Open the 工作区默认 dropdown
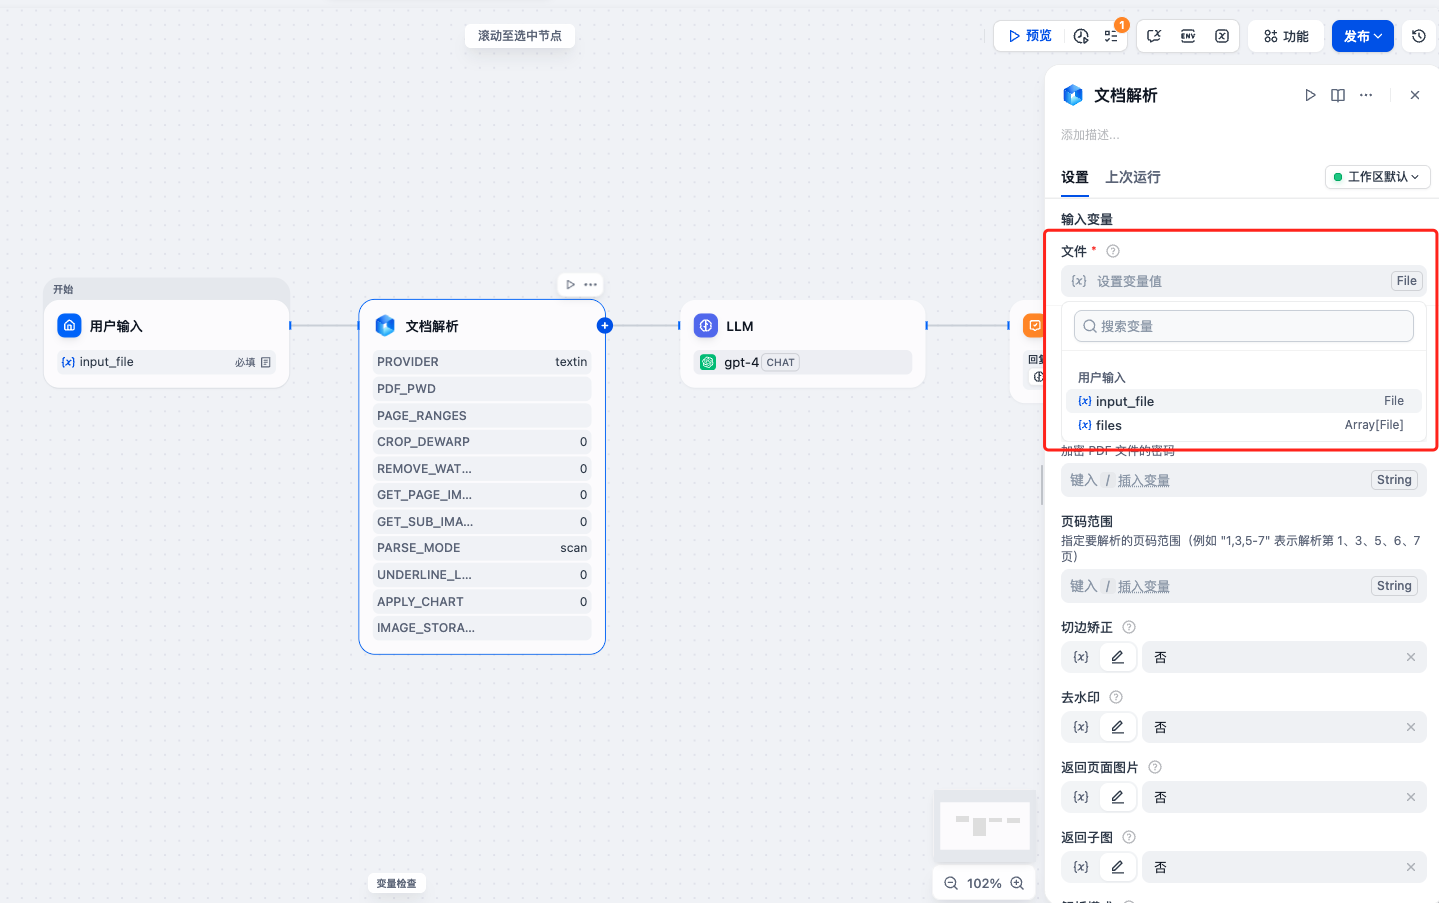Screen dimensions: 1439x903 click(x=1377, y=176)
